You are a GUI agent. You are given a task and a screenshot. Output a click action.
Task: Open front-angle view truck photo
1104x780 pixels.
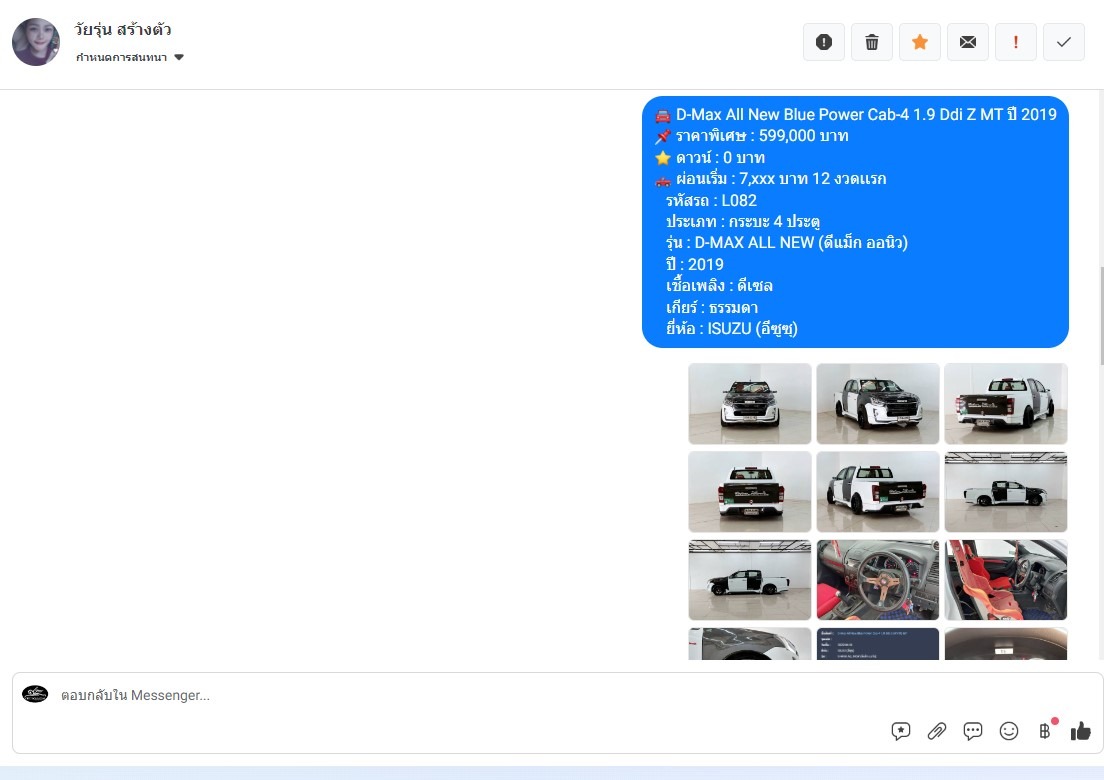click(878, 403)
